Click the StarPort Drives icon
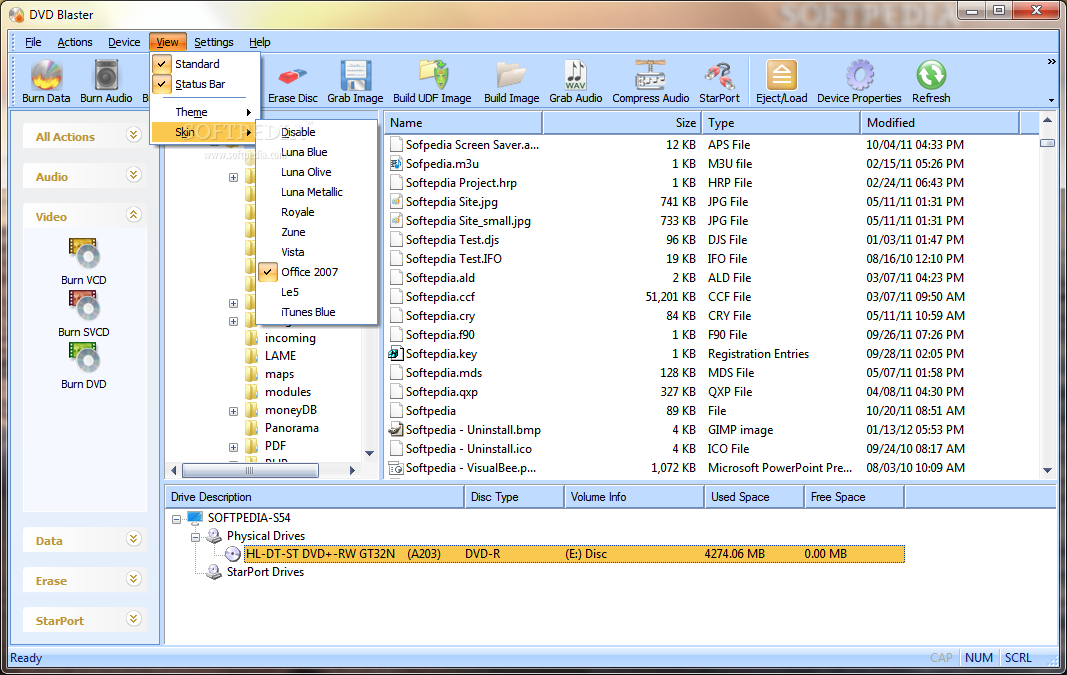 pyautogui.click(x=214, y=572)
